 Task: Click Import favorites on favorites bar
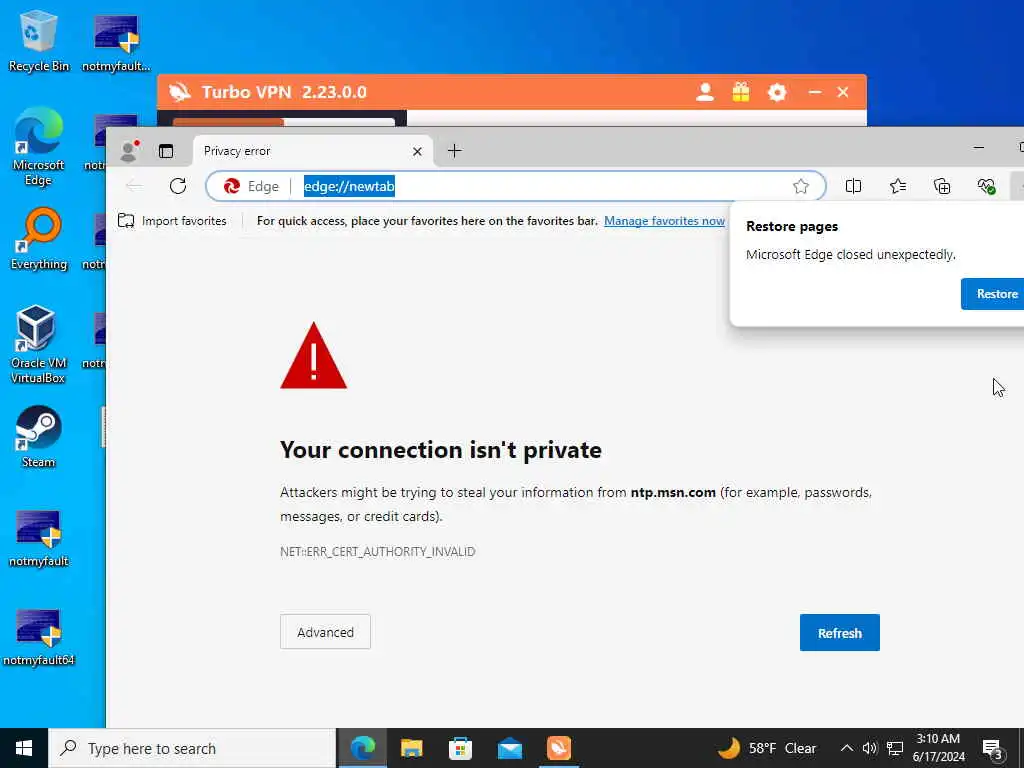point(172,221)
